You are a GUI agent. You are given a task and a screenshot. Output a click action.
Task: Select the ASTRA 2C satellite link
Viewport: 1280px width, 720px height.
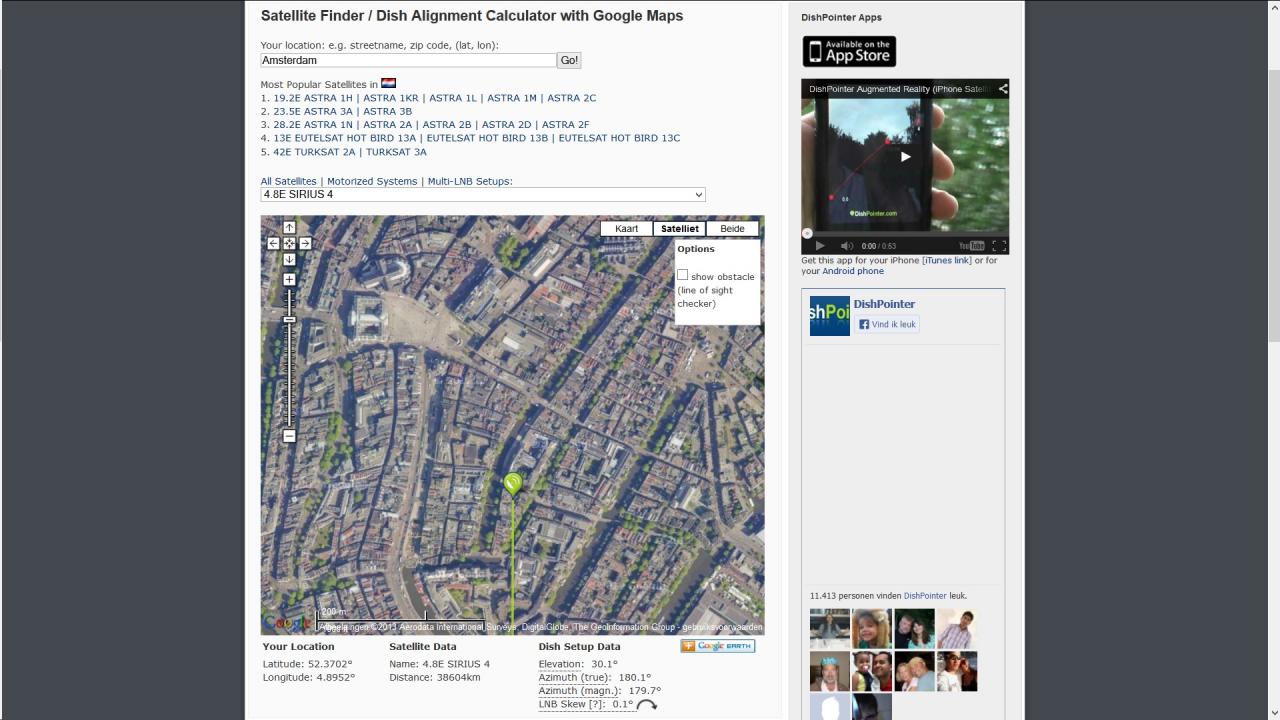coord(571,98)
